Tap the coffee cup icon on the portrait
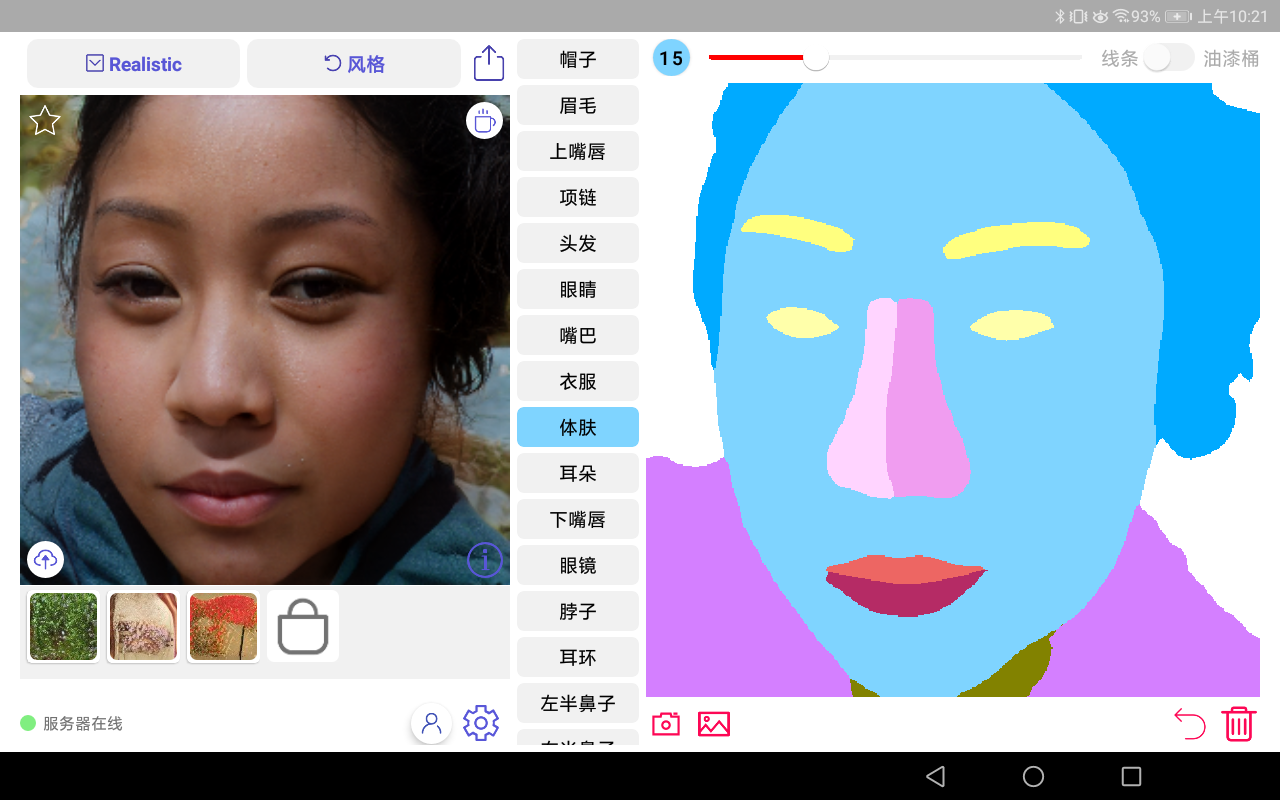This screenshot has height=800, width=1280. click(x=484, y=120)
